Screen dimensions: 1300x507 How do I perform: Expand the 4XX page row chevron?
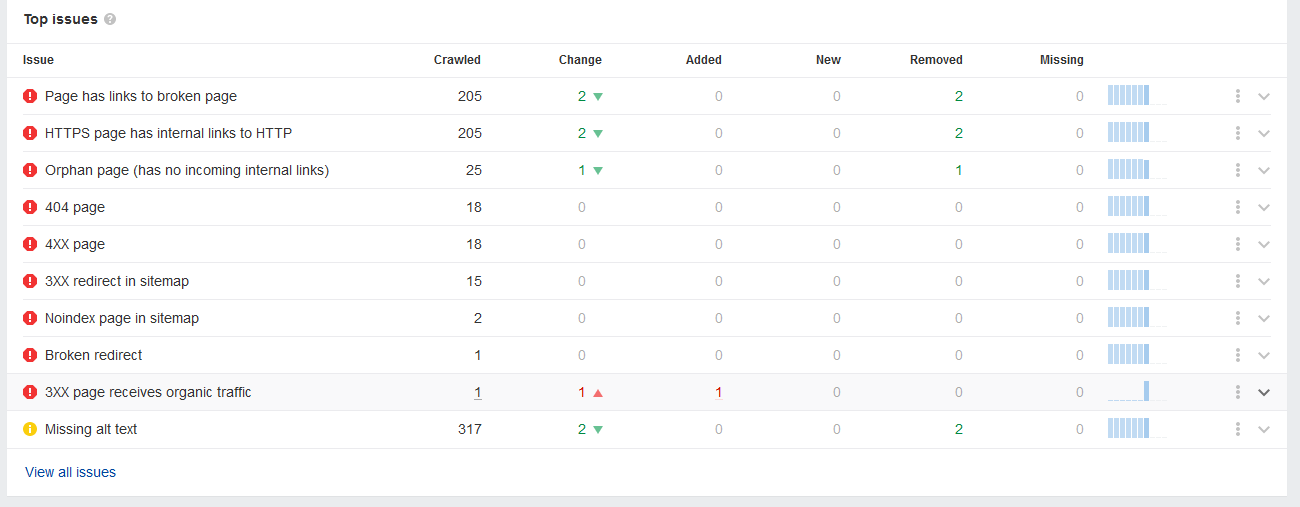(x=1264, y=244)
